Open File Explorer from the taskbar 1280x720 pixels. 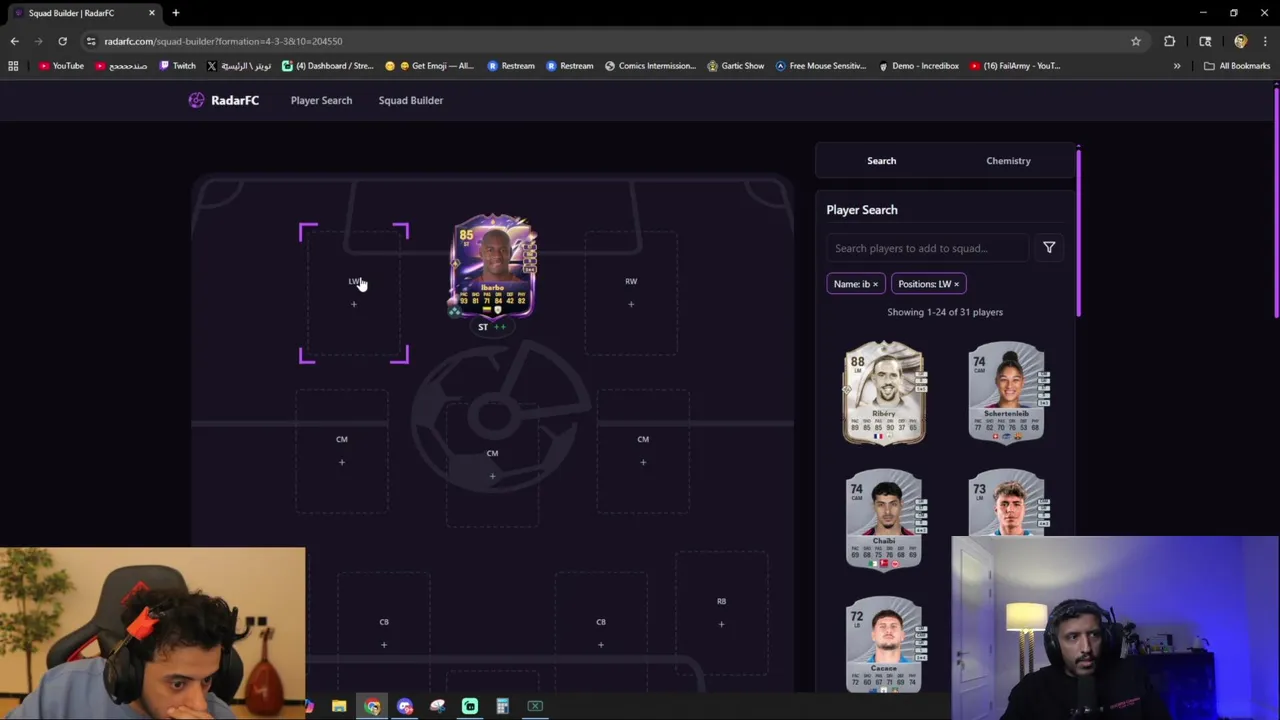tap(339, 707)
